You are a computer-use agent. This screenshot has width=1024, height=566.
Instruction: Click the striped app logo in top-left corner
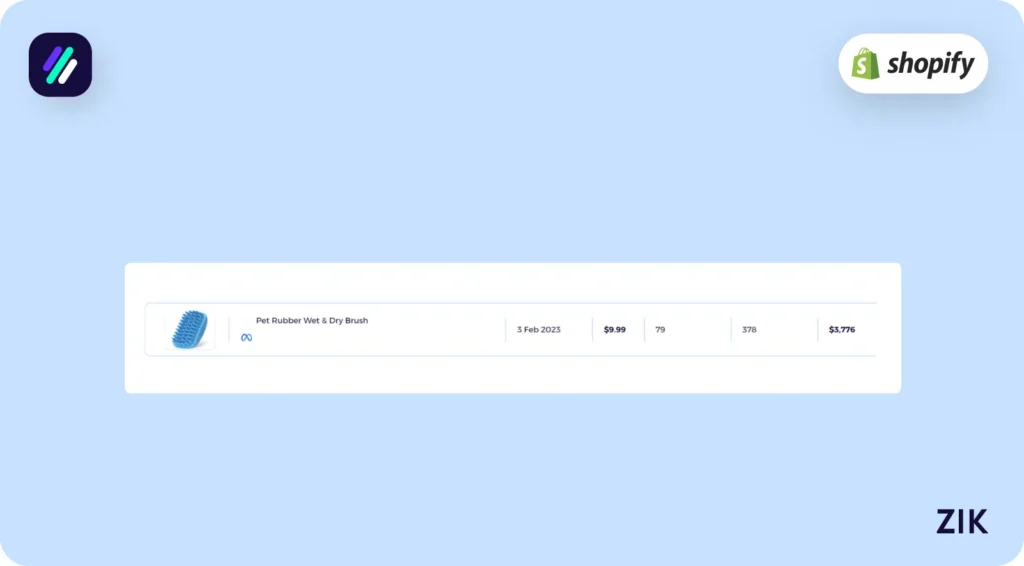pyautogui.click(x=60, y=65)
